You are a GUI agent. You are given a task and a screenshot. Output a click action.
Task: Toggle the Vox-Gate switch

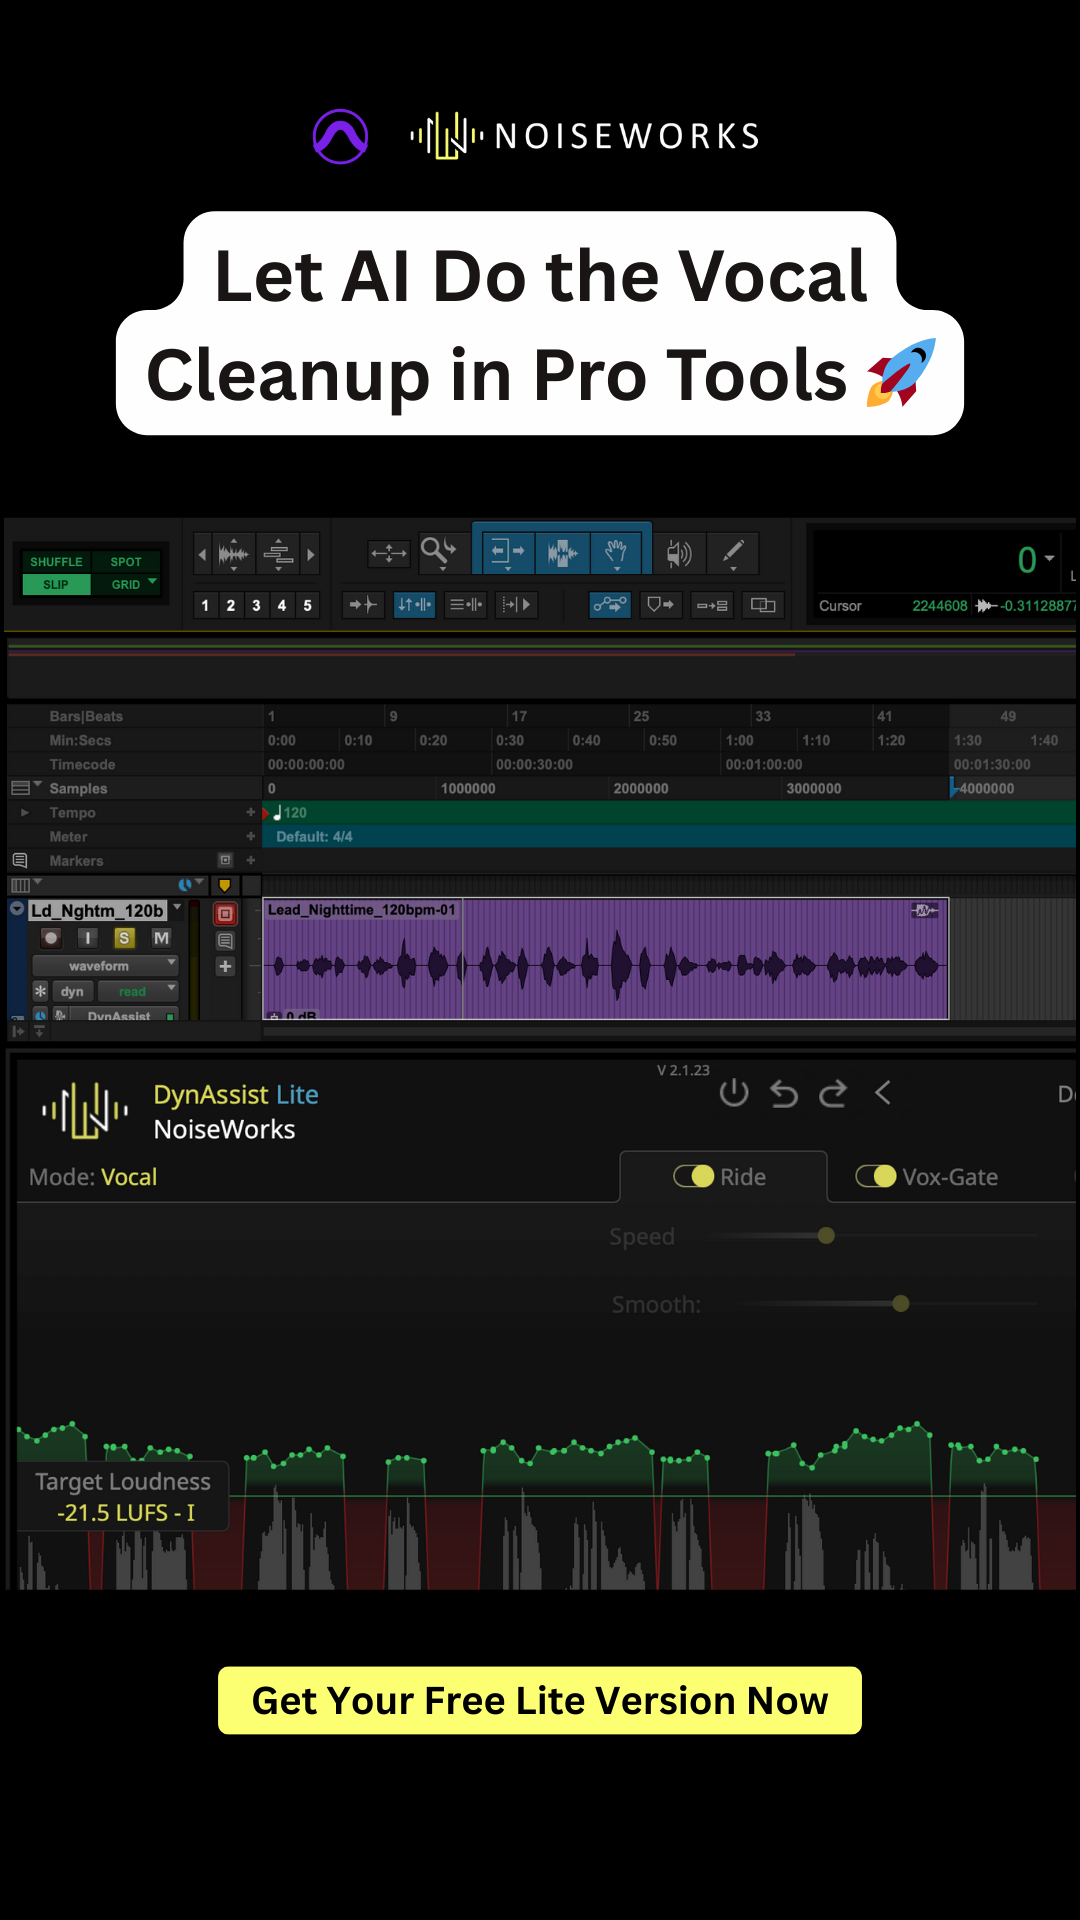coord(876,1177)
